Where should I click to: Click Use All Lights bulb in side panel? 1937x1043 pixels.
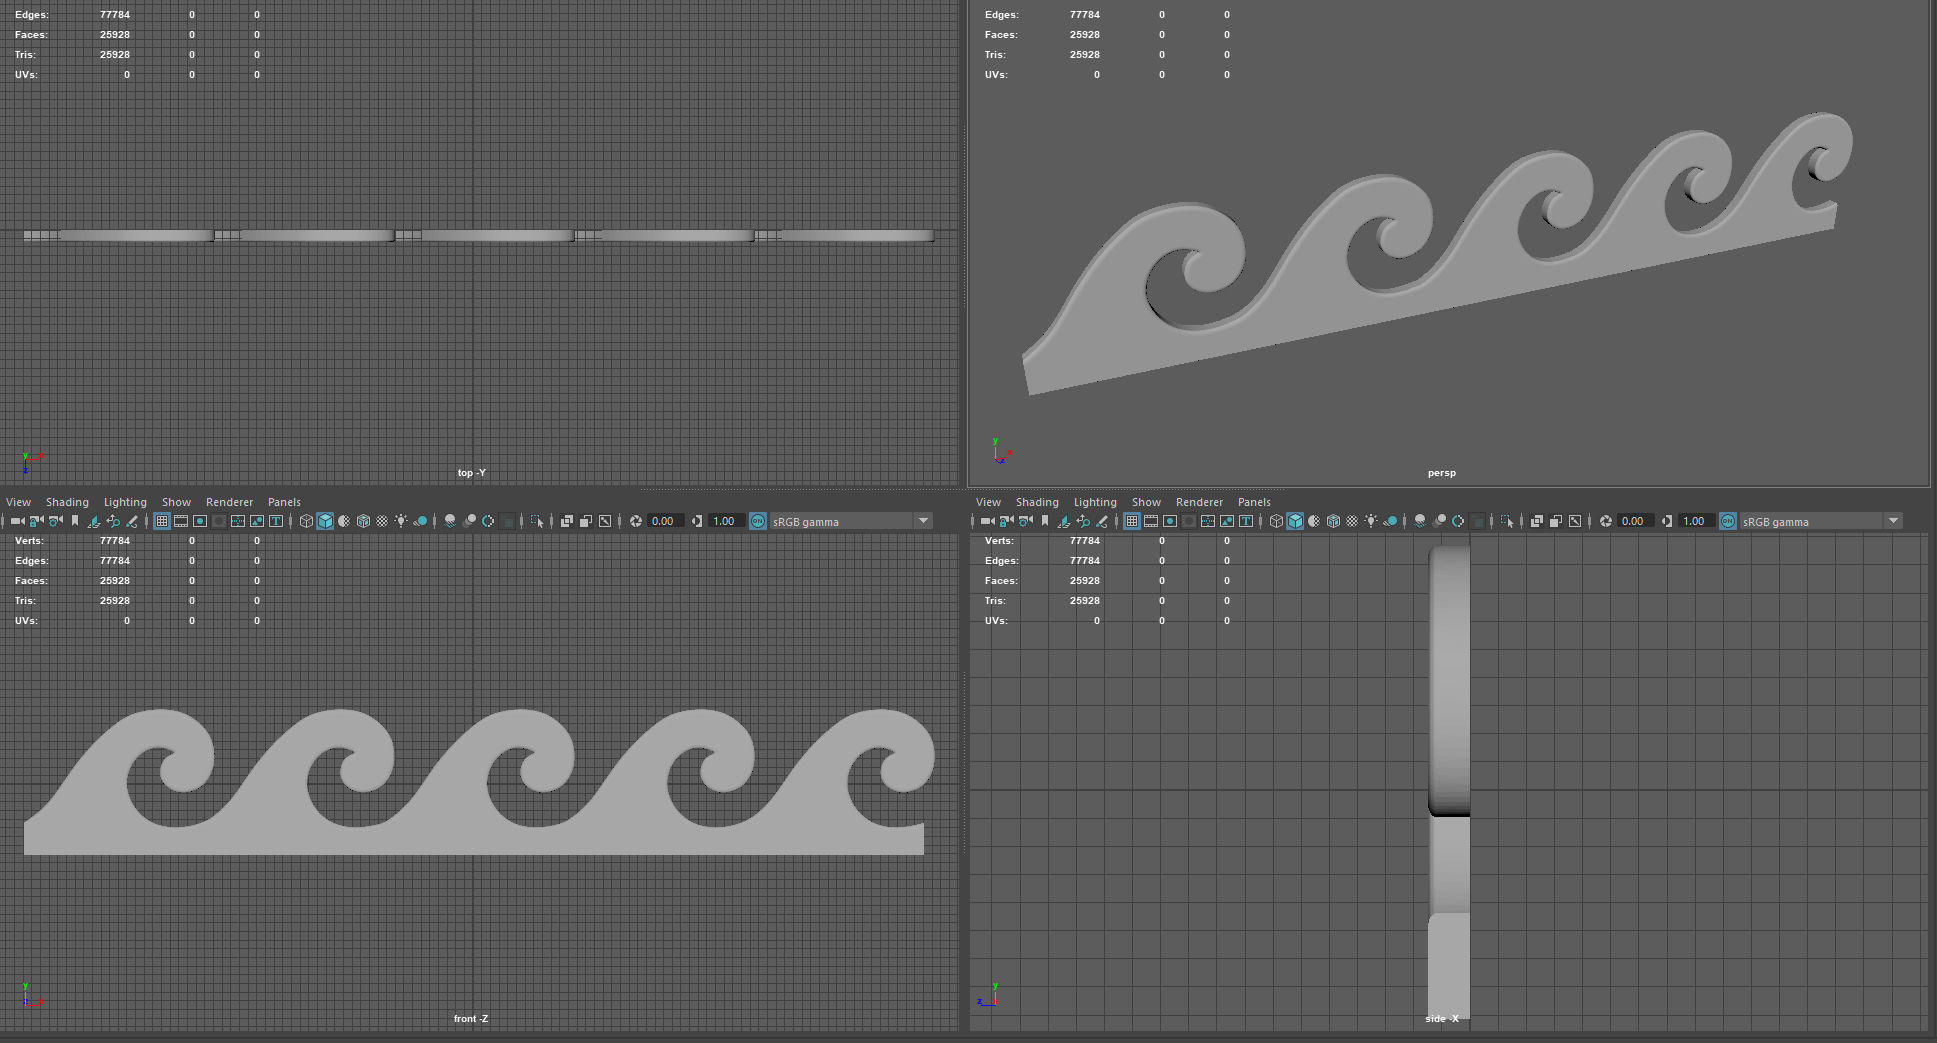click(1371, 521)
